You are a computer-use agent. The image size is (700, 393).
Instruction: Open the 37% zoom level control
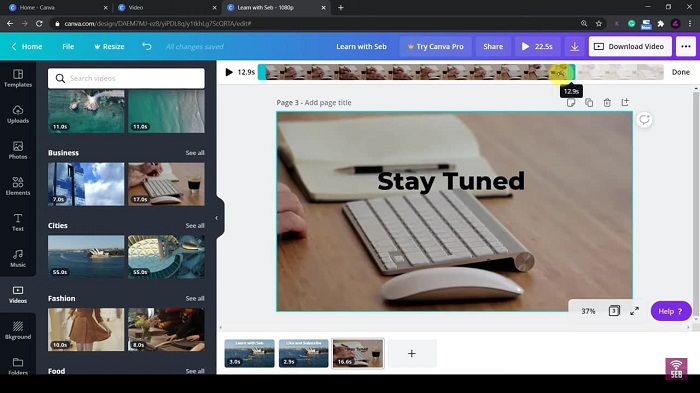pyautogui.click(x=588, y=311)
